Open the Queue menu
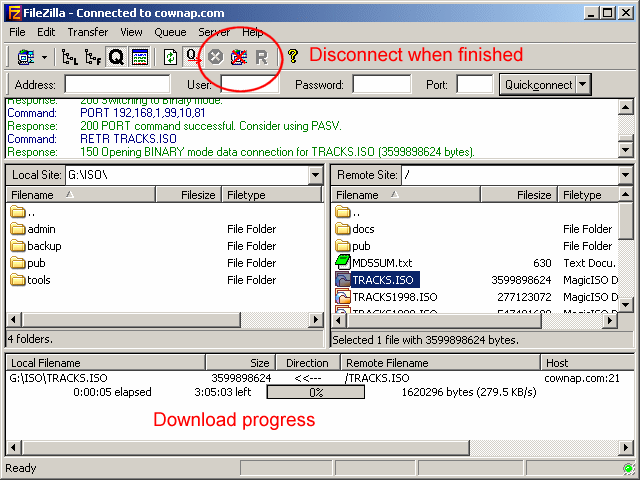 [x=169, y=32]
